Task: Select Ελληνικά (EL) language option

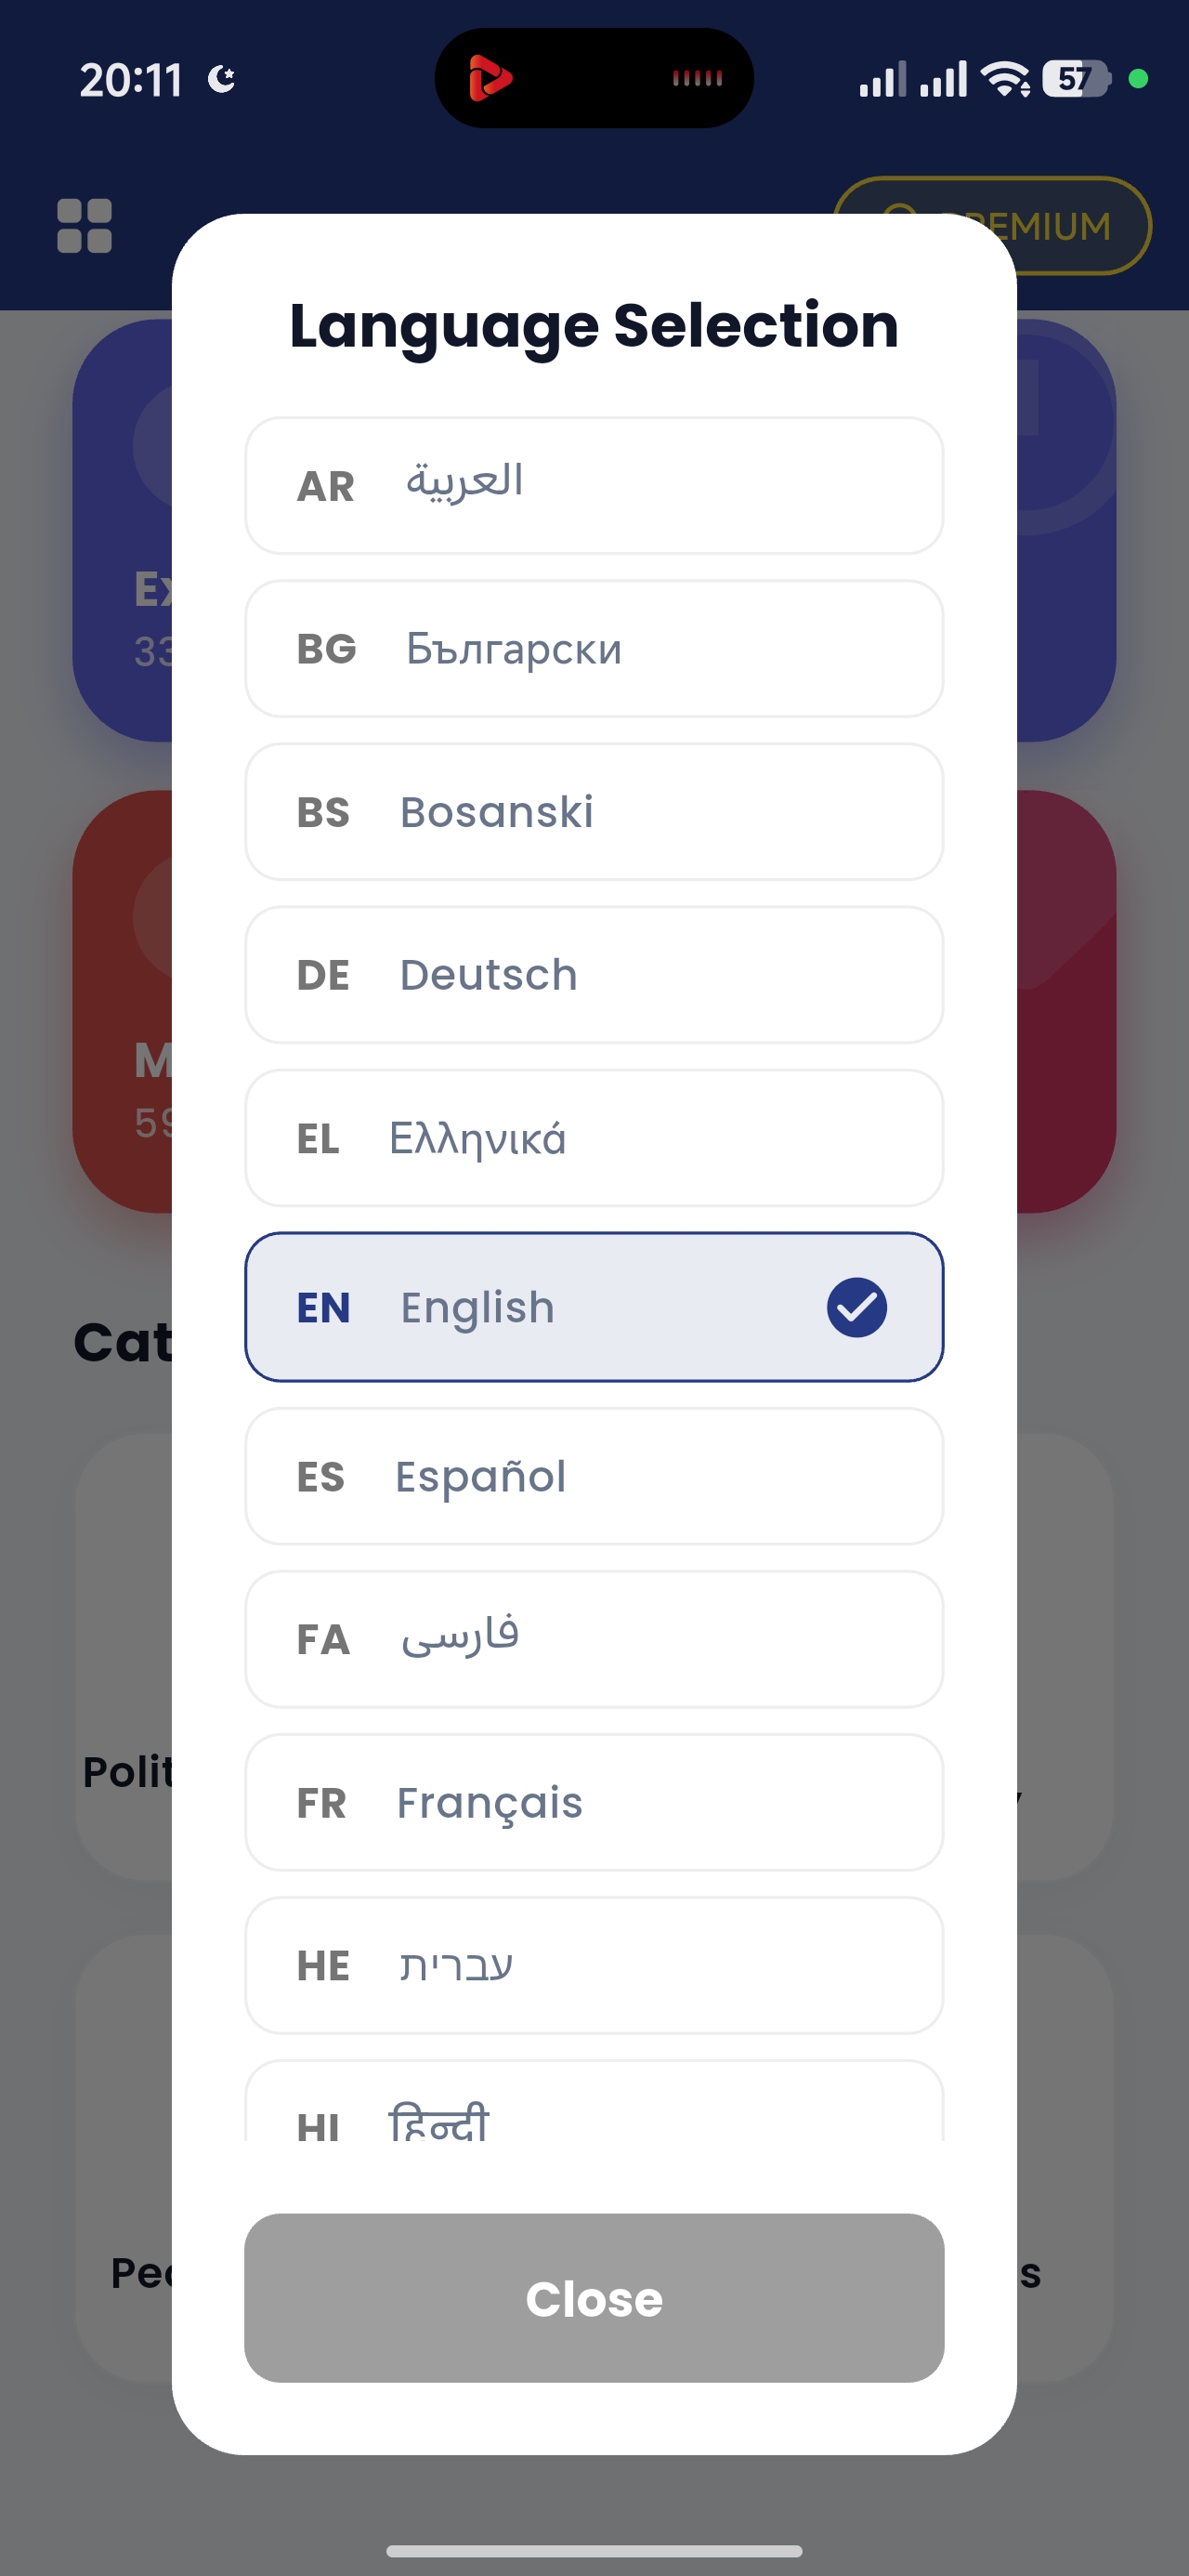Action: [x=594, y=1138]
